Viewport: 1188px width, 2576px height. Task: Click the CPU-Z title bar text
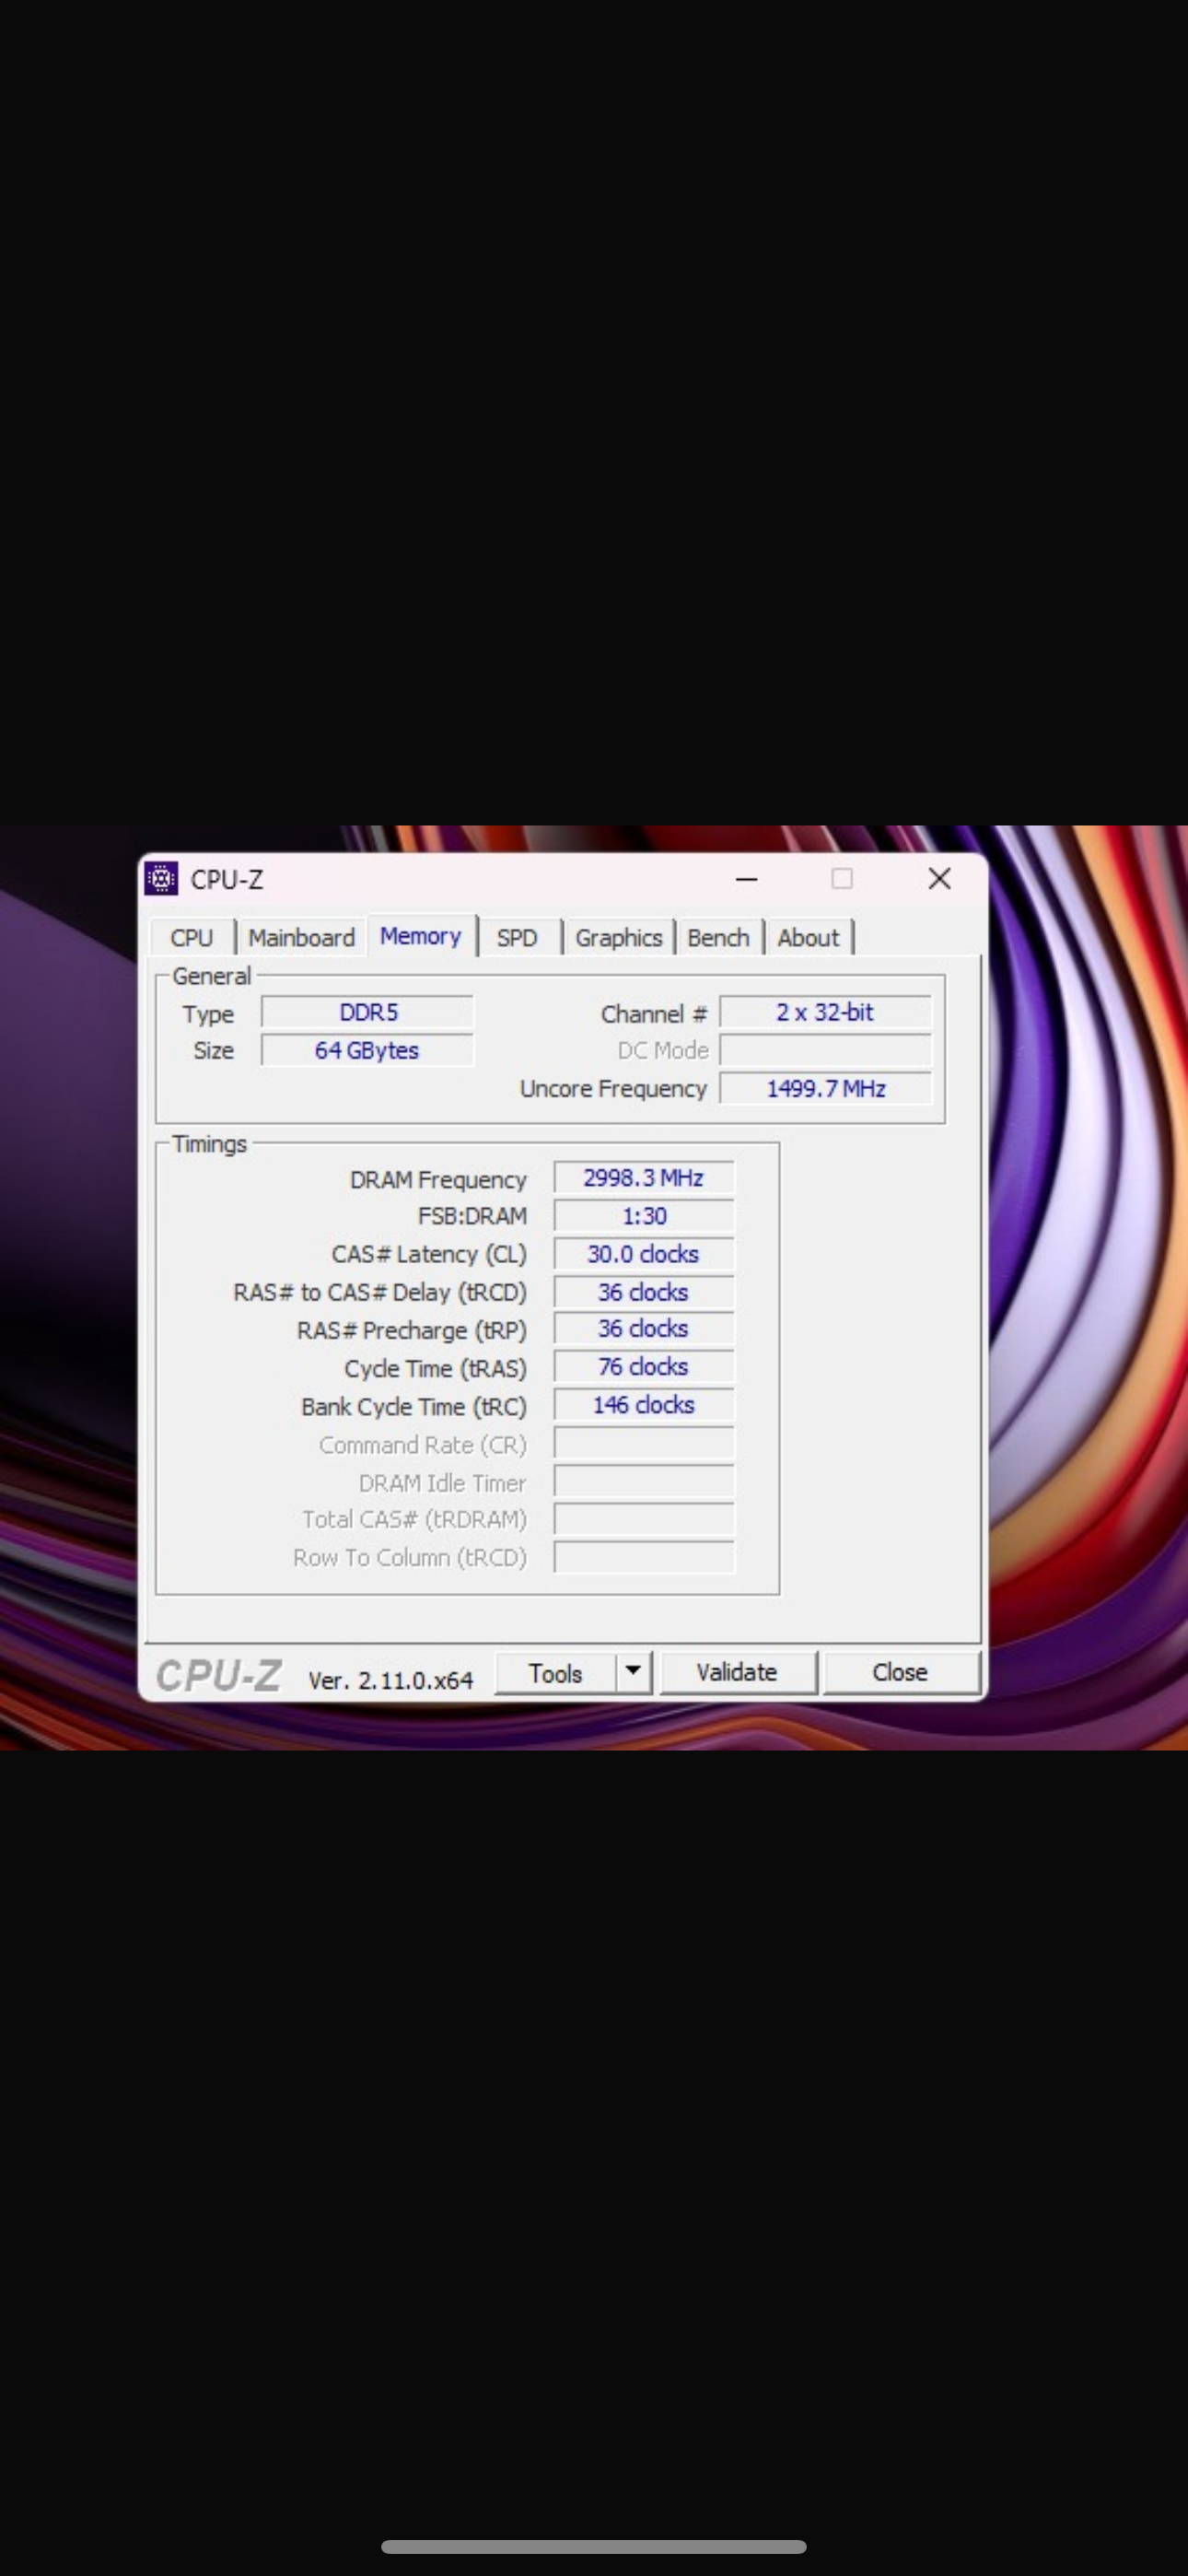227,880
